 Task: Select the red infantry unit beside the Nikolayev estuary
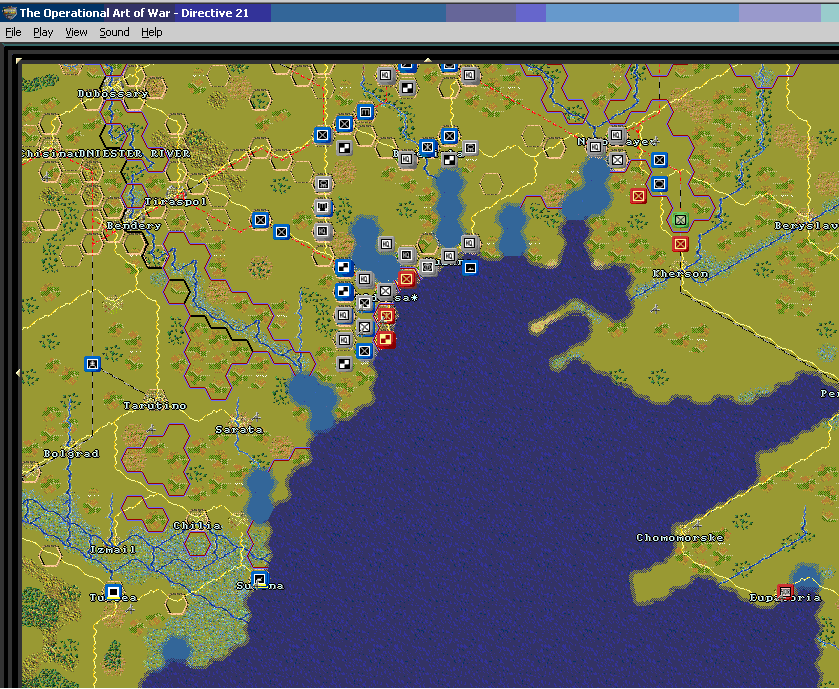[638, 196]
